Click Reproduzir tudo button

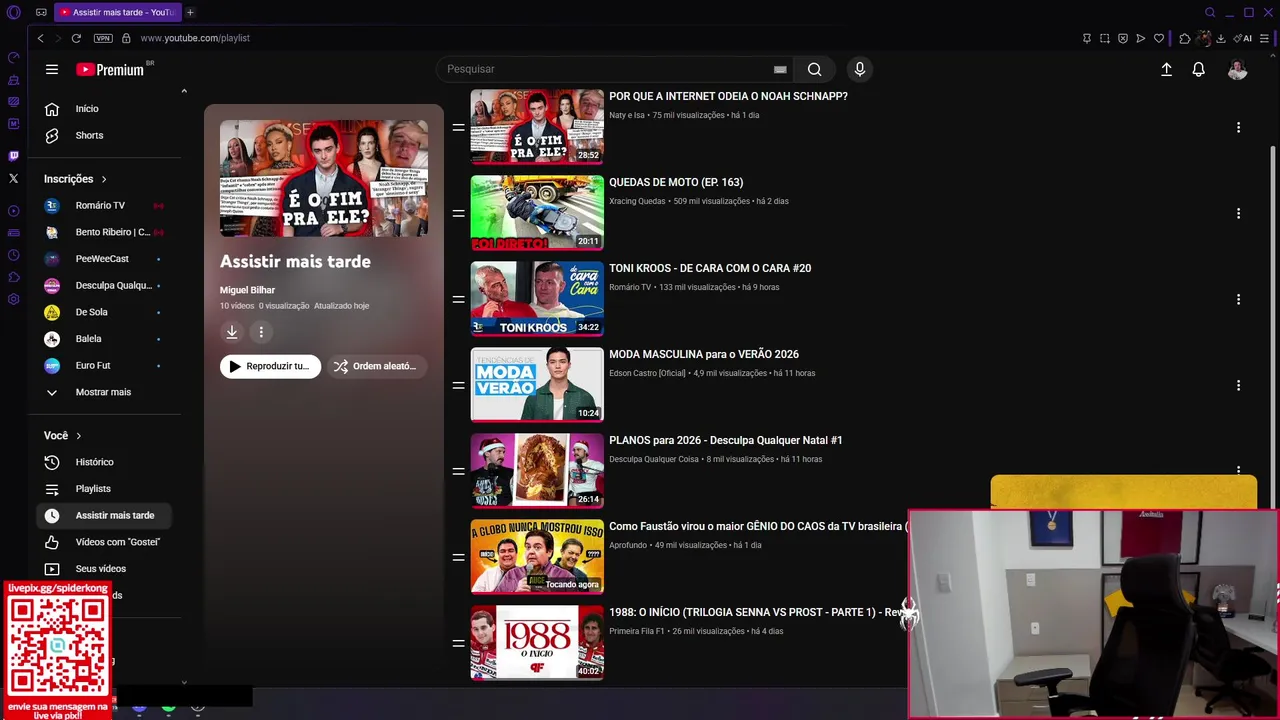(270, 366)
